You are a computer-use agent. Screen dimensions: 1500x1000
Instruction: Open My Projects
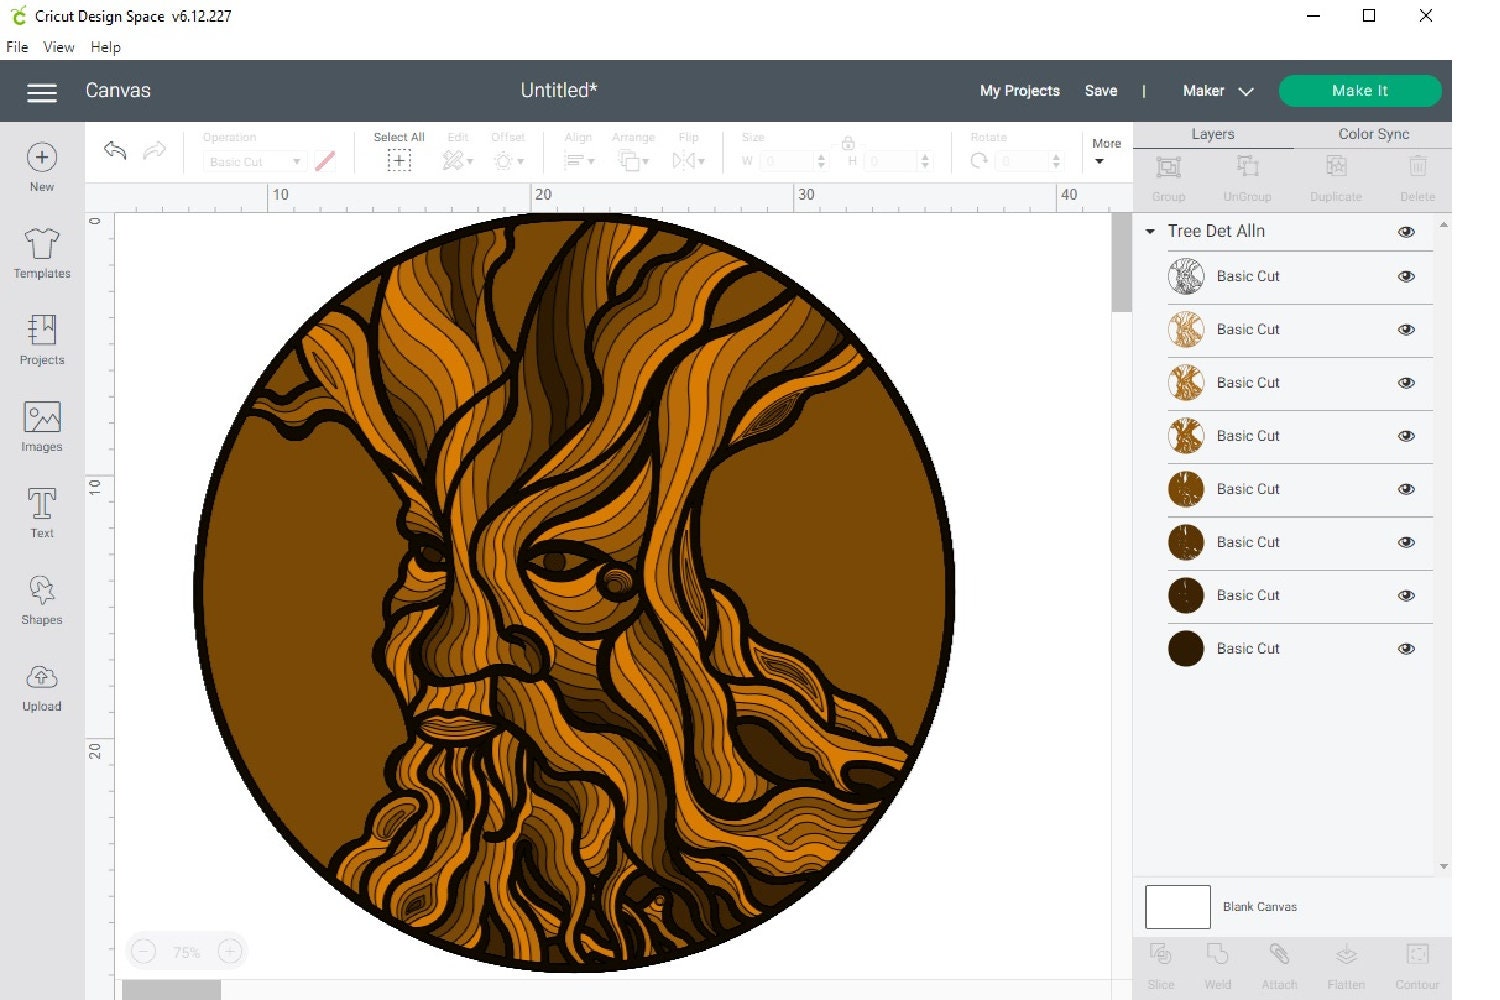tap(1019, 91)
